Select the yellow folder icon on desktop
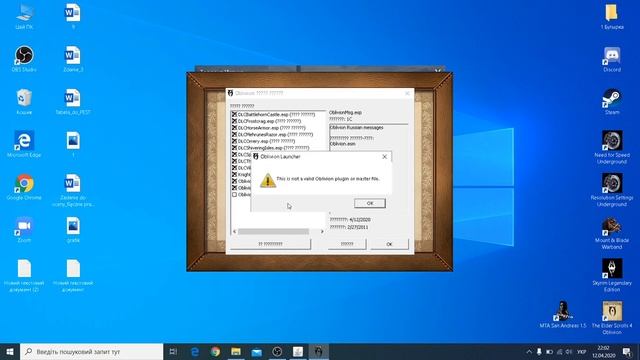The height and width of the screenshot is (360, 640). click(612, 16)
